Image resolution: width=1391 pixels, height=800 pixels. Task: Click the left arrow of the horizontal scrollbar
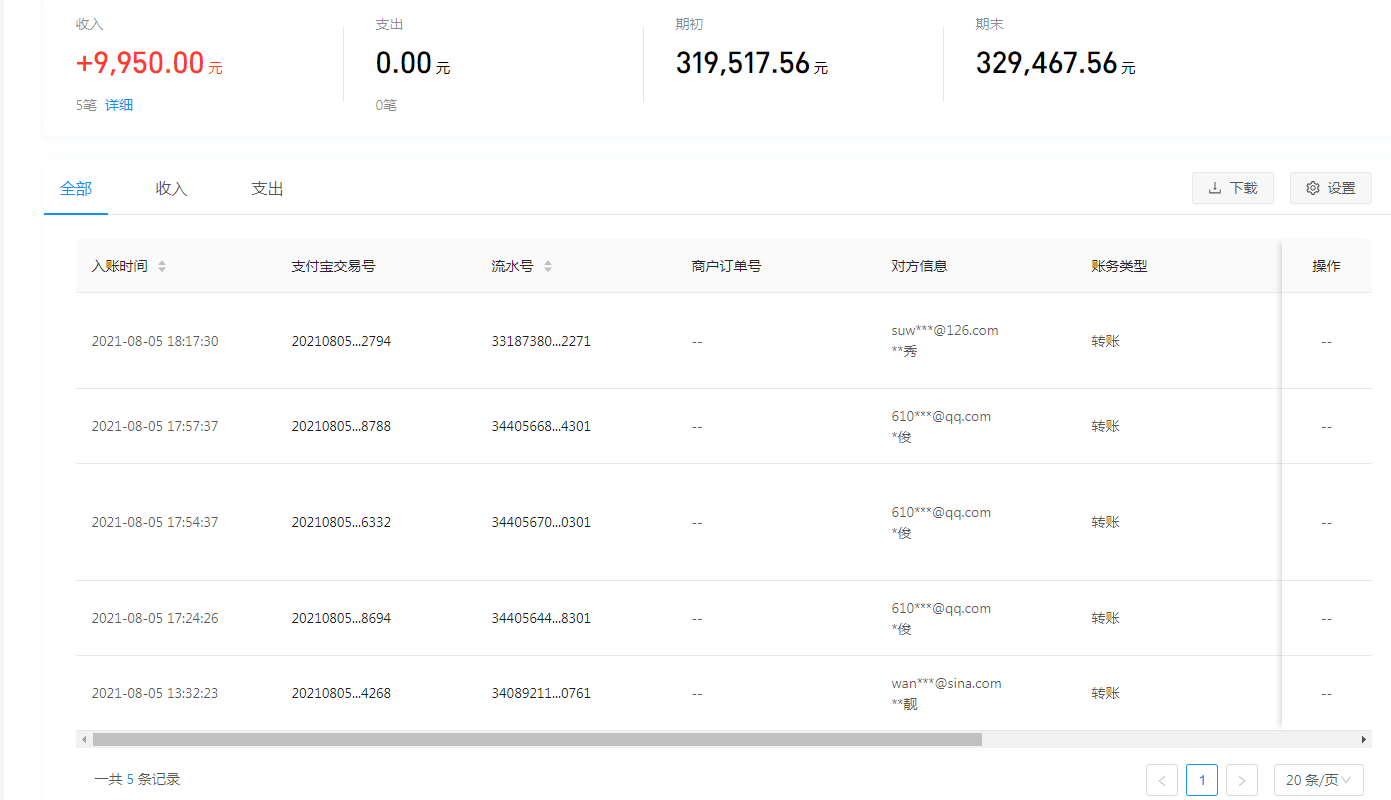(84, 738)
